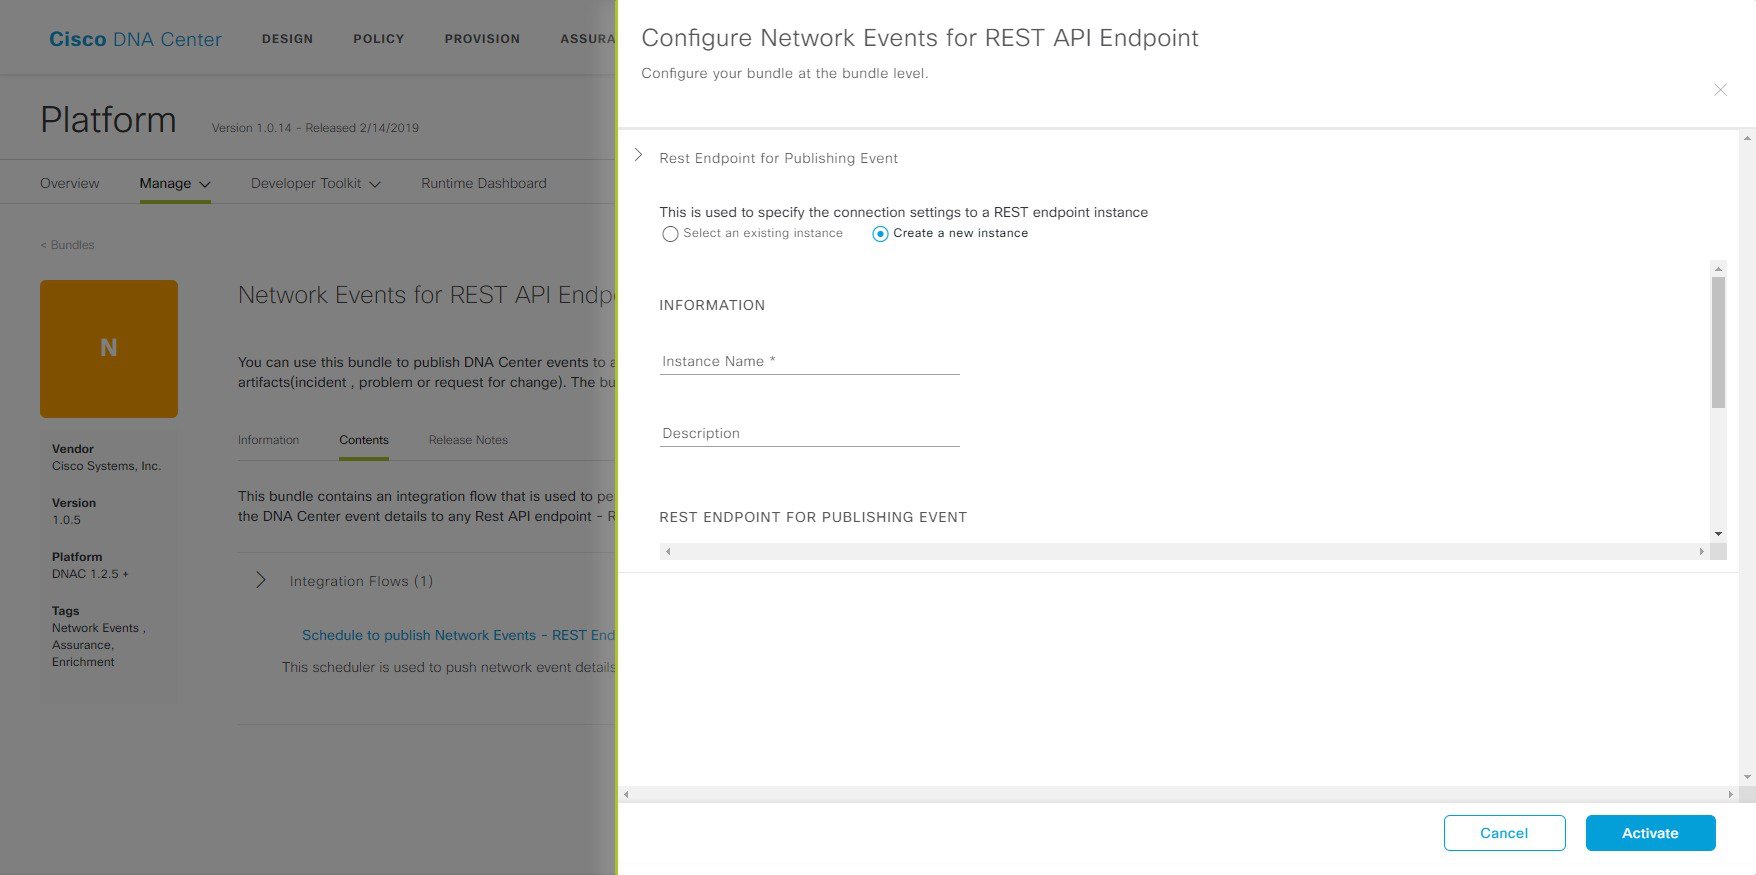Click the inner form vertical scrollbar thumb

coord(1718,343)
